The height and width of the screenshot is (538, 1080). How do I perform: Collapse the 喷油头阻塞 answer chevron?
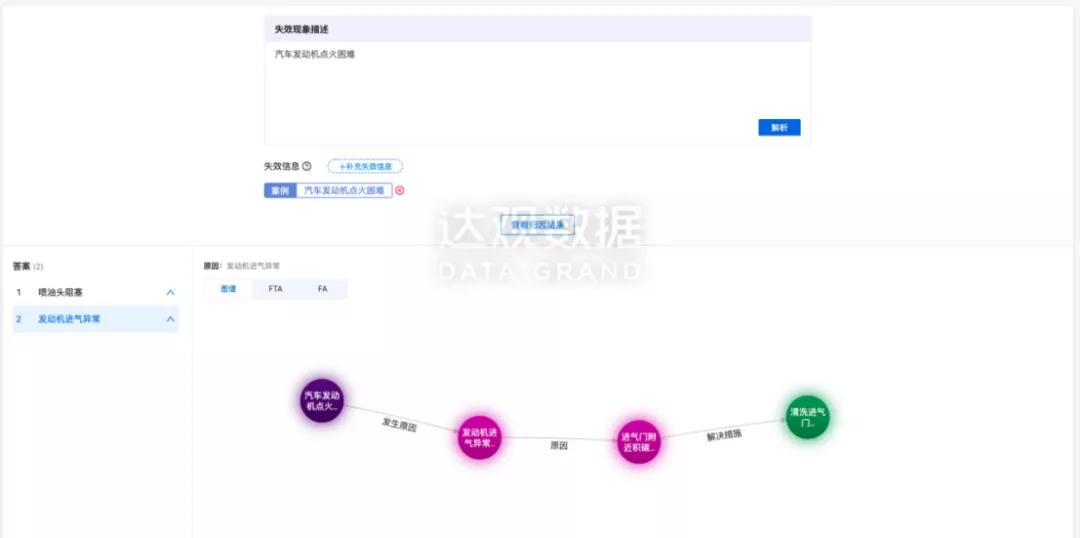[x=170, y=292]
